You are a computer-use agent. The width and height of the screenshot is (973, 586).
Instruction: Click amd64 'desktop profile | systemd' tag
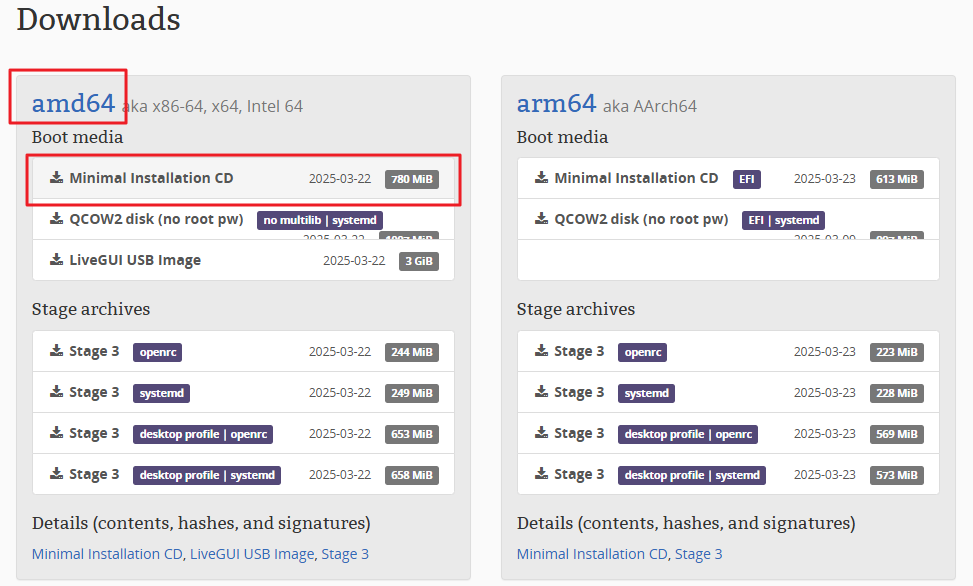click(207, 475)
